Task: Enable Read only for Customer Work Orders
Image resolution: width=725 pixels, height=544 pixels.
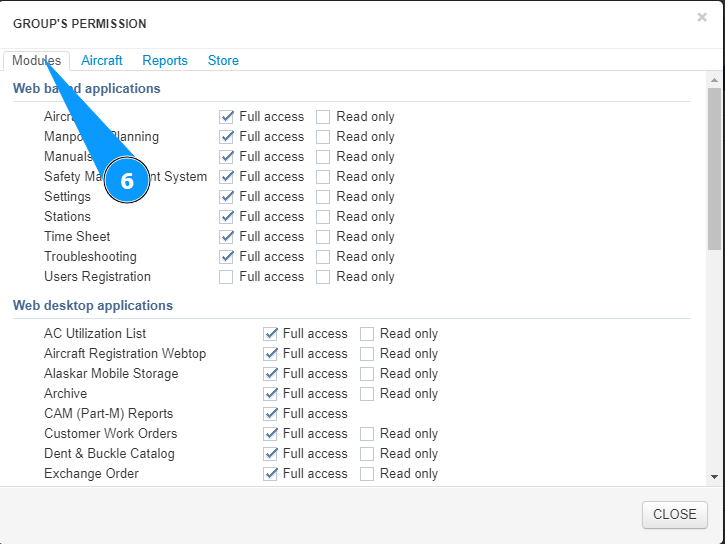Action: [367, 434]
